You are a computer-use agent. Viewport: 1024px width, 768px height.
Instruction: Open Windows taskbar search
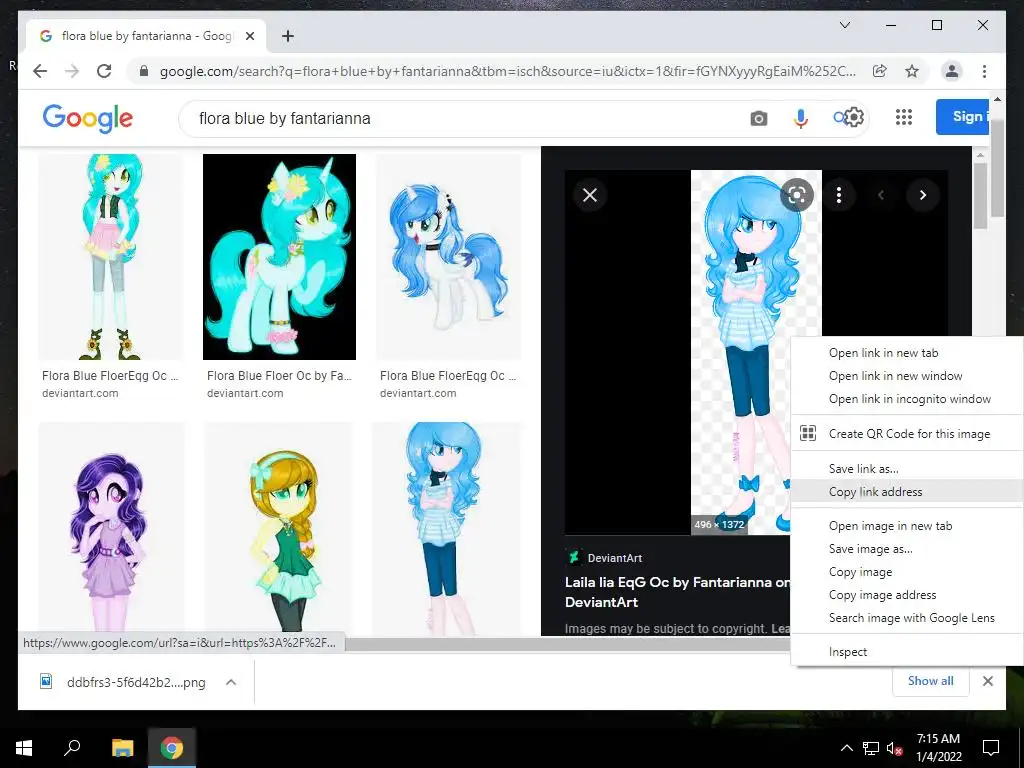[72, 747]
